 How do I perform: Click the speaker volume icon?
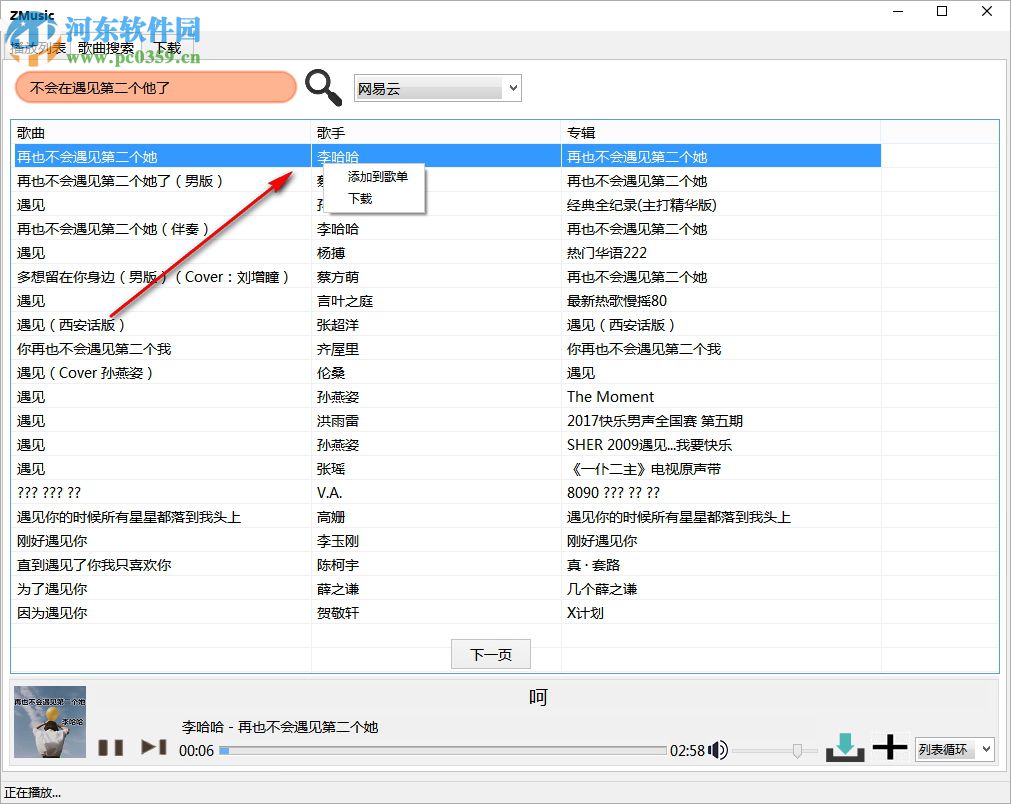pyautogui.click(x=717, y=748)
